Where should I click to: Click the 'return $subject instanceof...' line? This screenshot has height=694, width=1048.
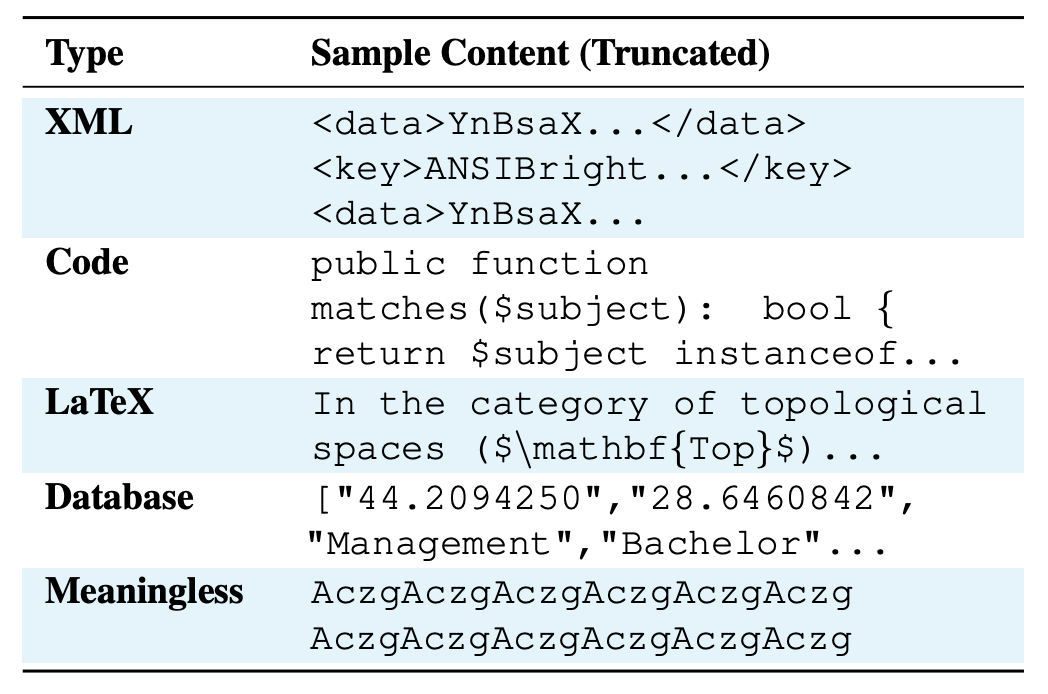coord(636,354)
